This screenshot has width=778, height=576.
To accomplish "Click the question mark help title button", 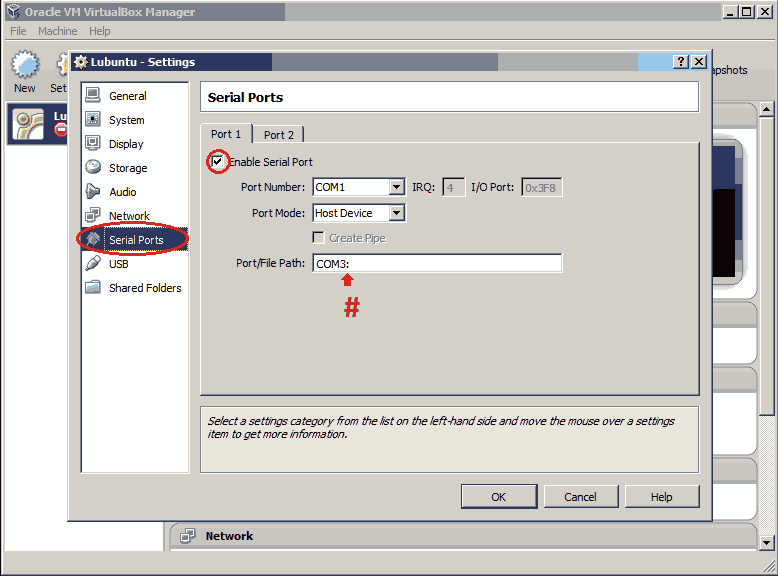I will coord(681,62).
